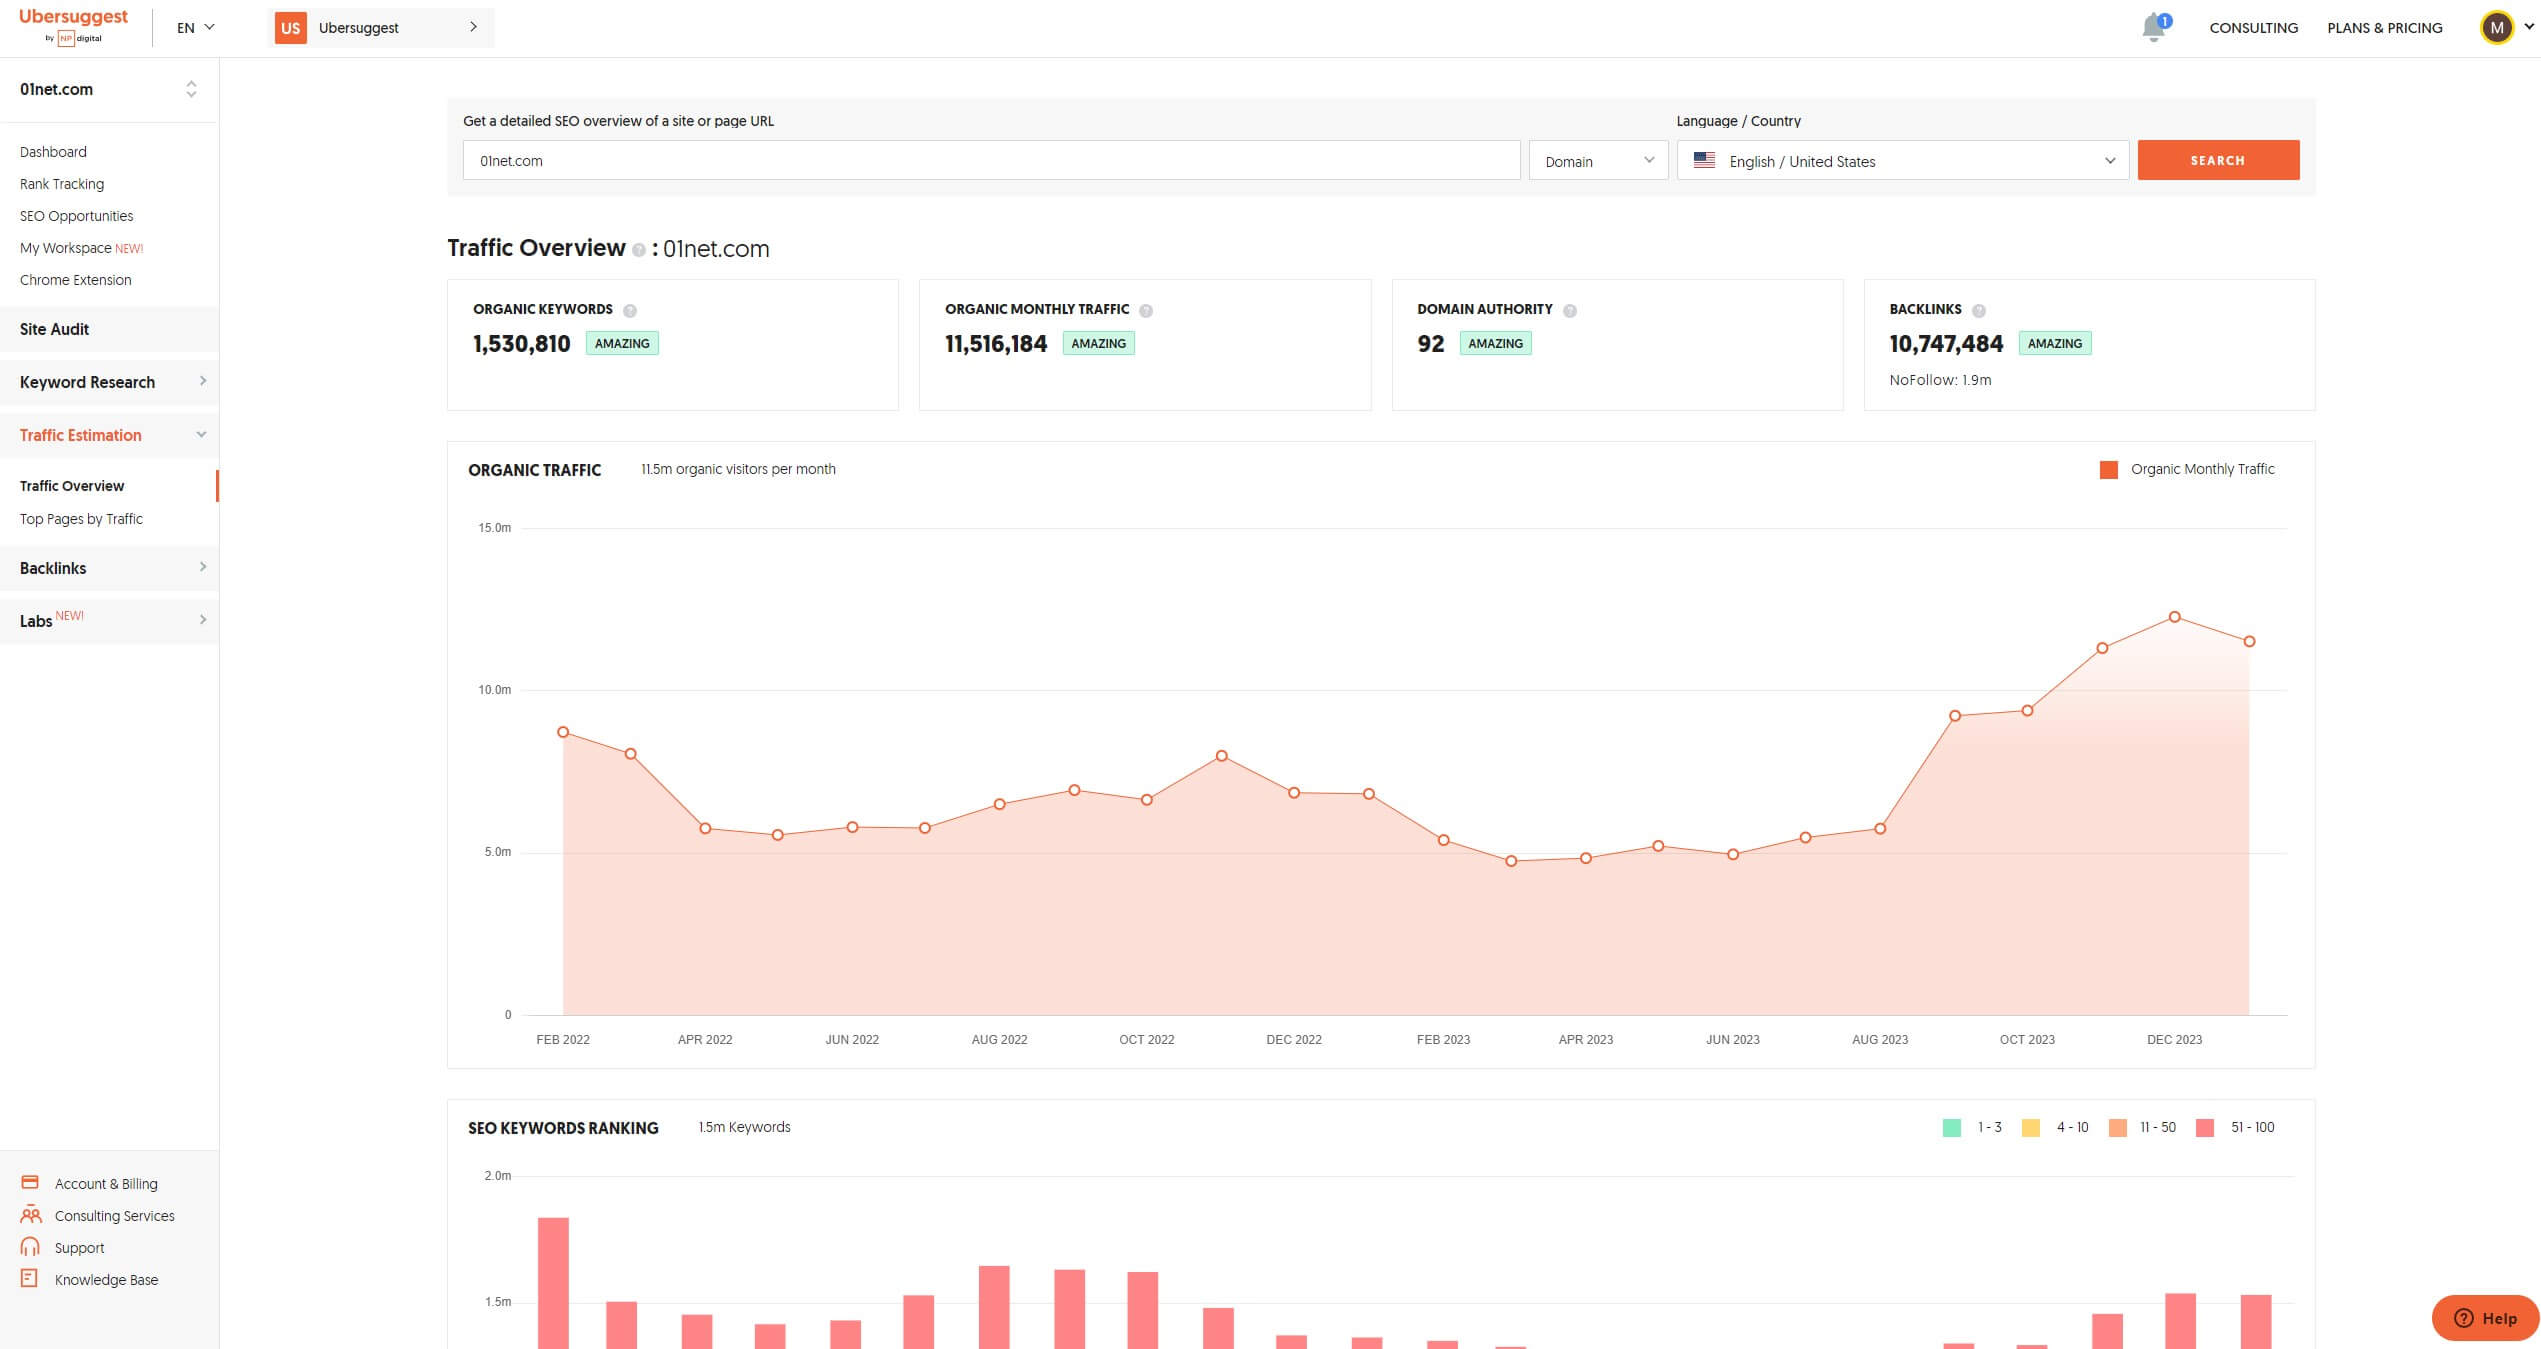Go to Dashboard
Image resolution: width=2541 pixels, height=1349 pixels.
53,152
